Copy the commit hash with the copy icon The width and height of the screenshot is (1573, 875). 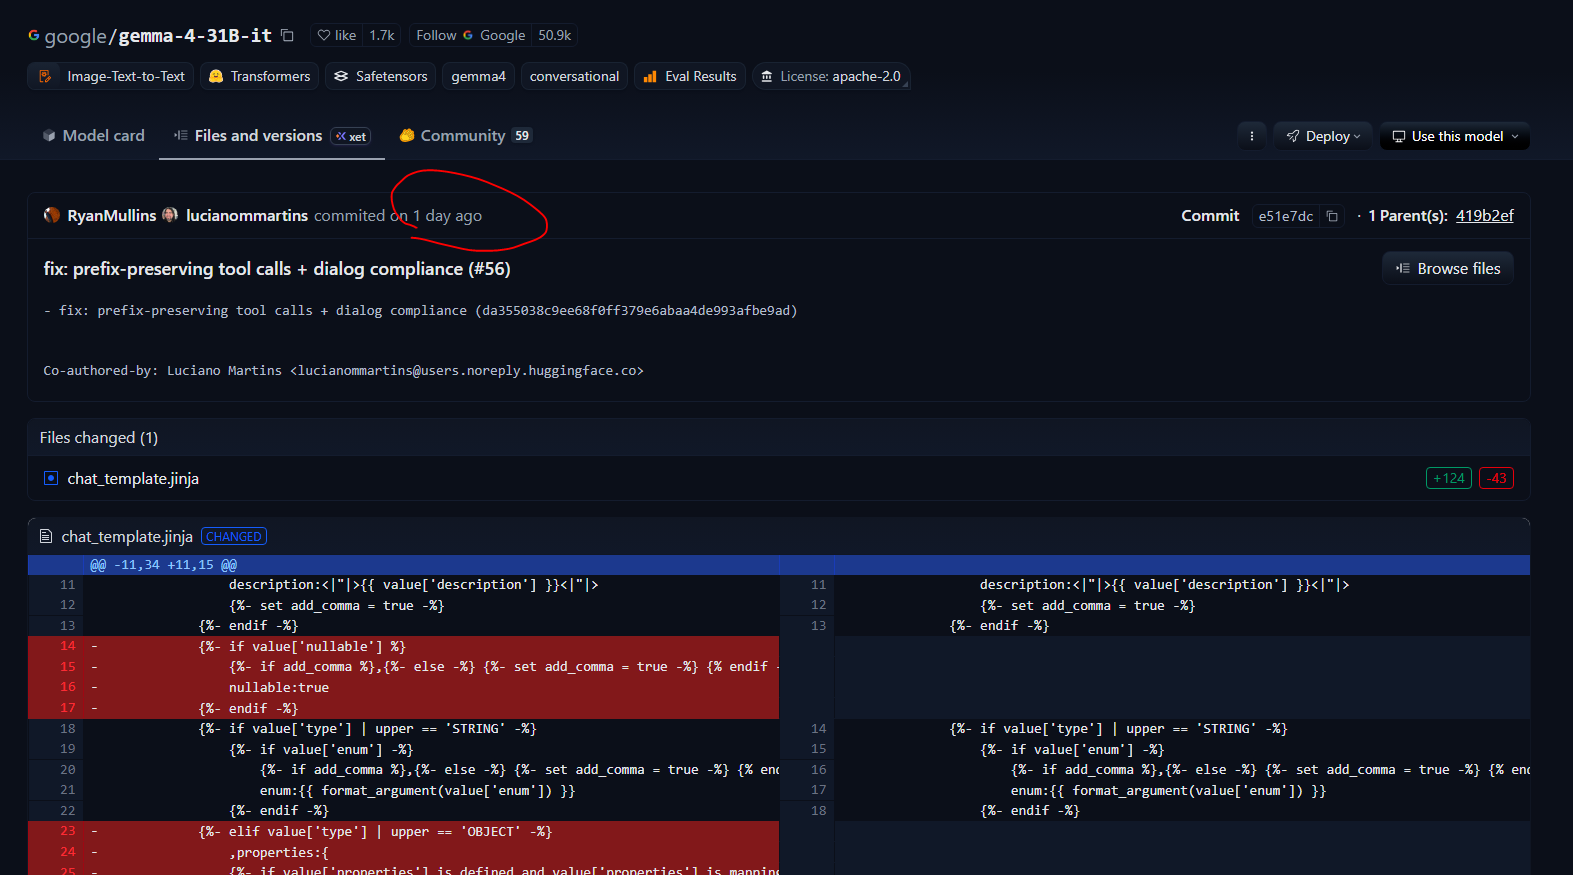click(1332, 216)
